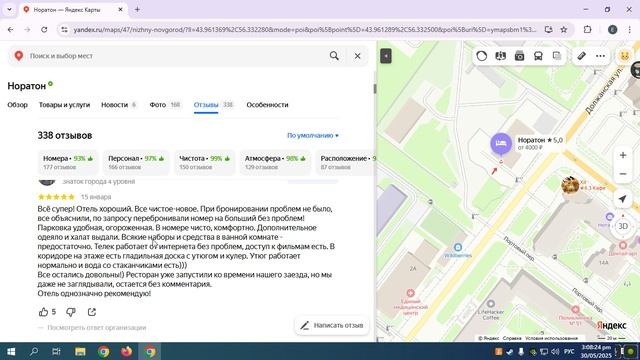Open the routes icon in map toolbar
640x360 pixels.
click(x=500, y=56)
